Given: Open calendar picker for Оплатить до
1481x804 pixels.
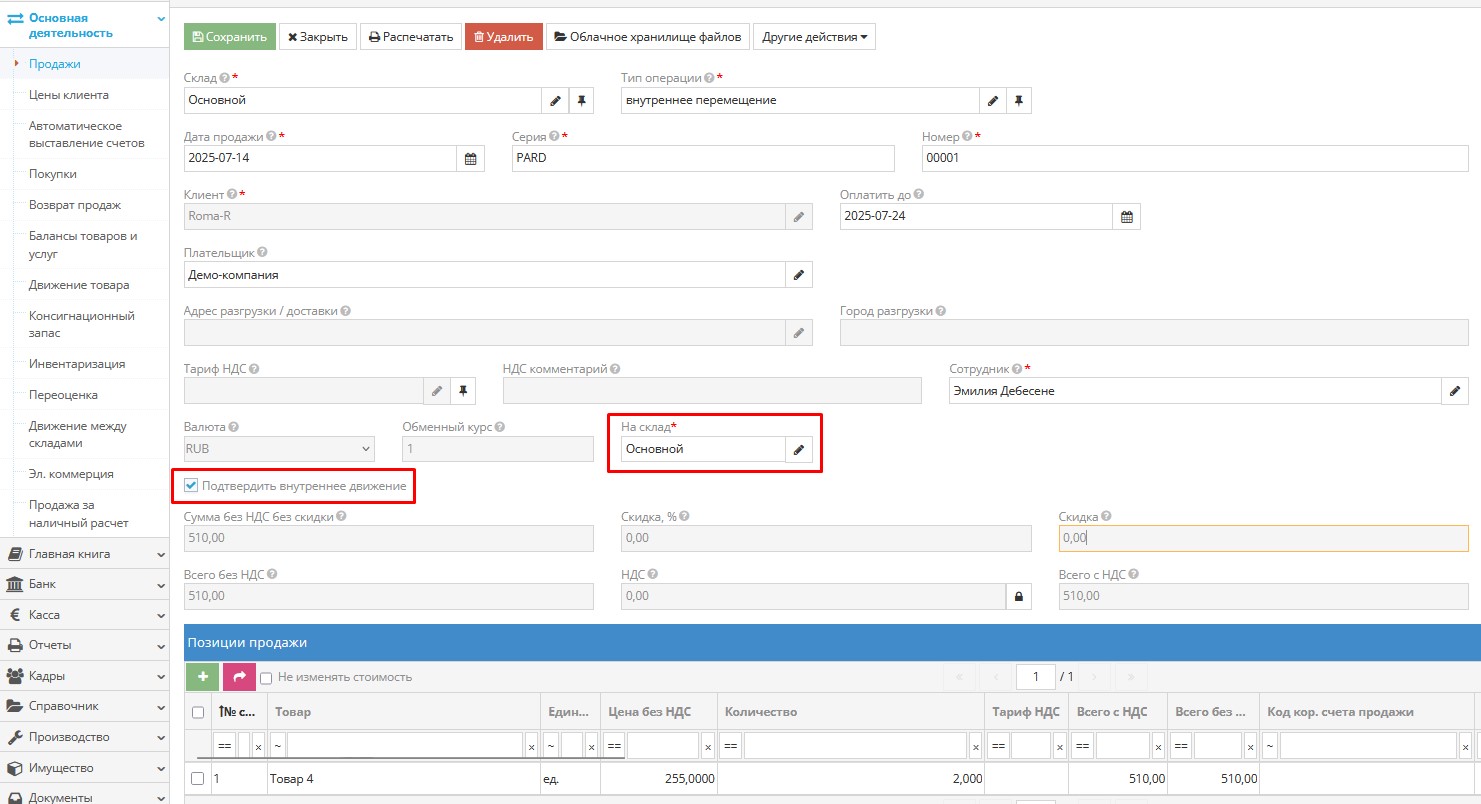Looking at the screenshot, I should click(1127, 217).
